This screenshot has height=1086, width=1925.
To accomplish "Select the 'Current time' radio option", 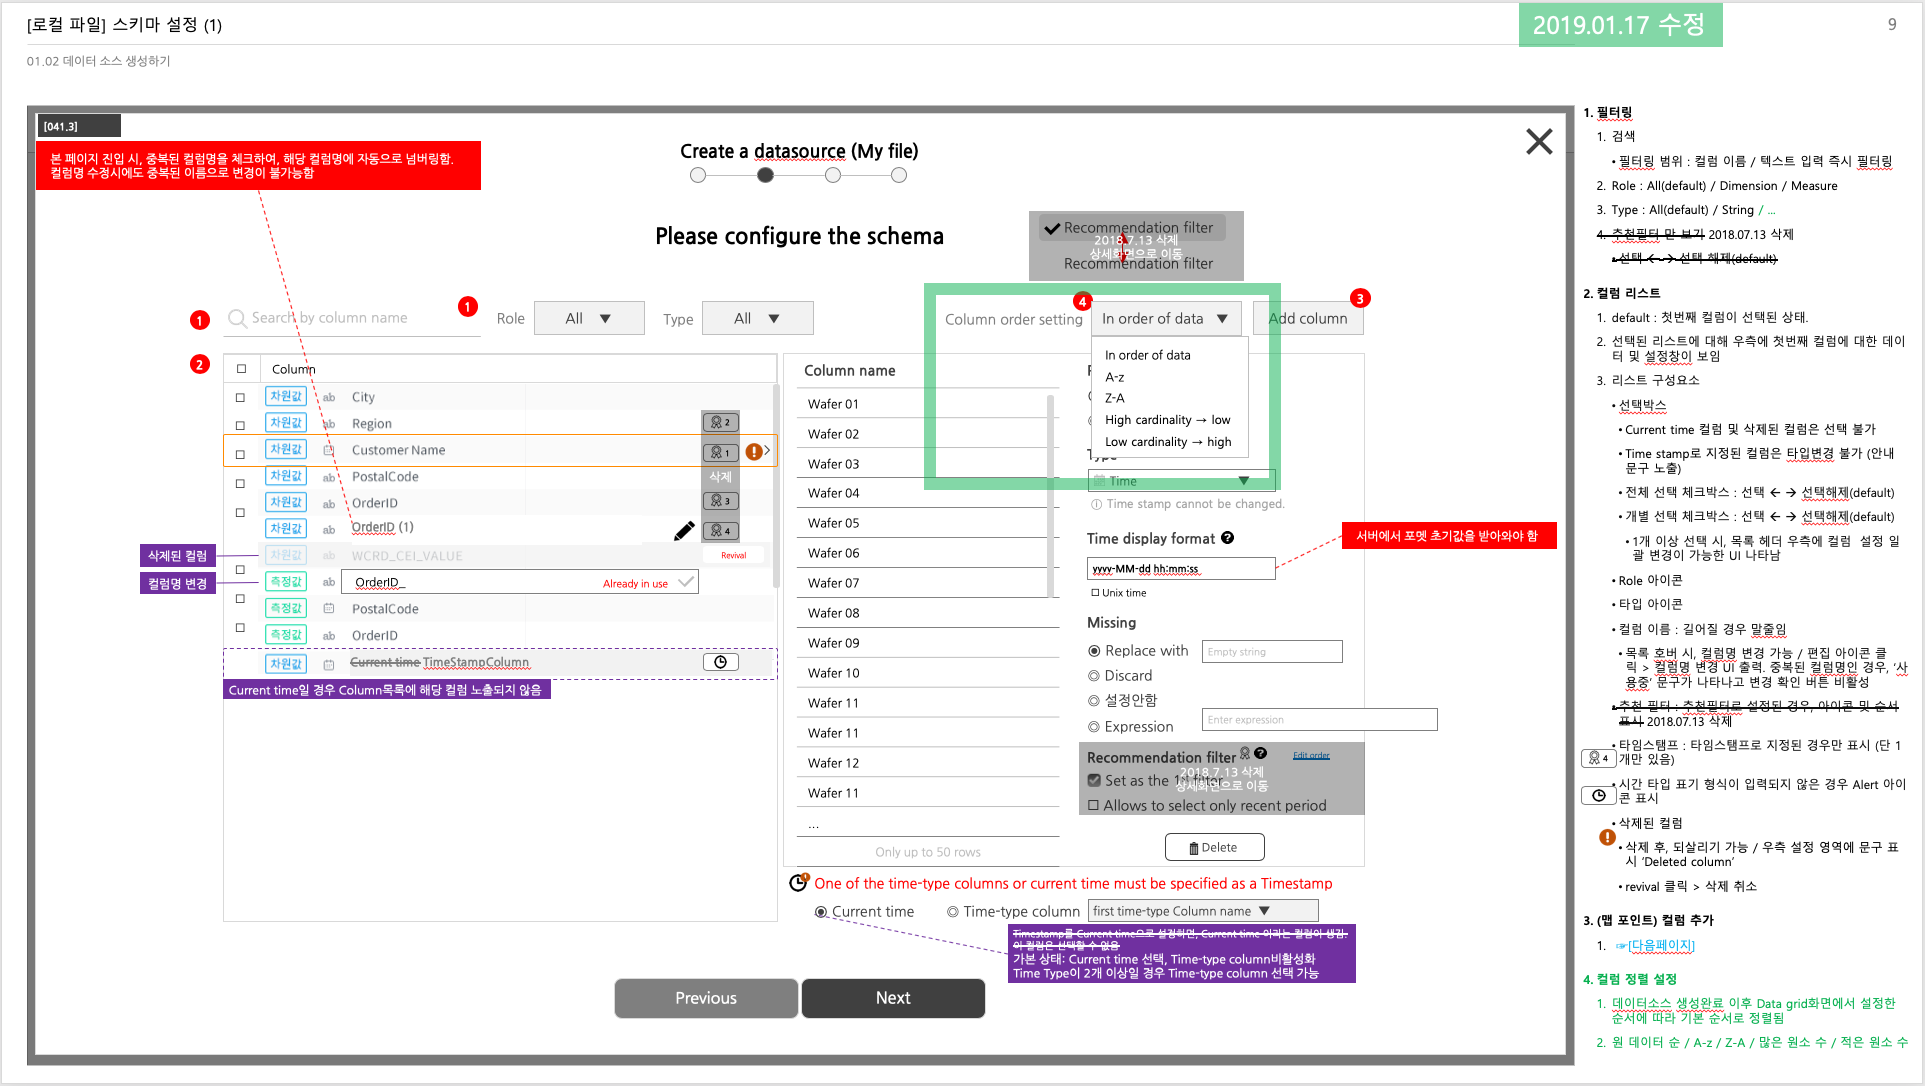I will click(821, 912).
